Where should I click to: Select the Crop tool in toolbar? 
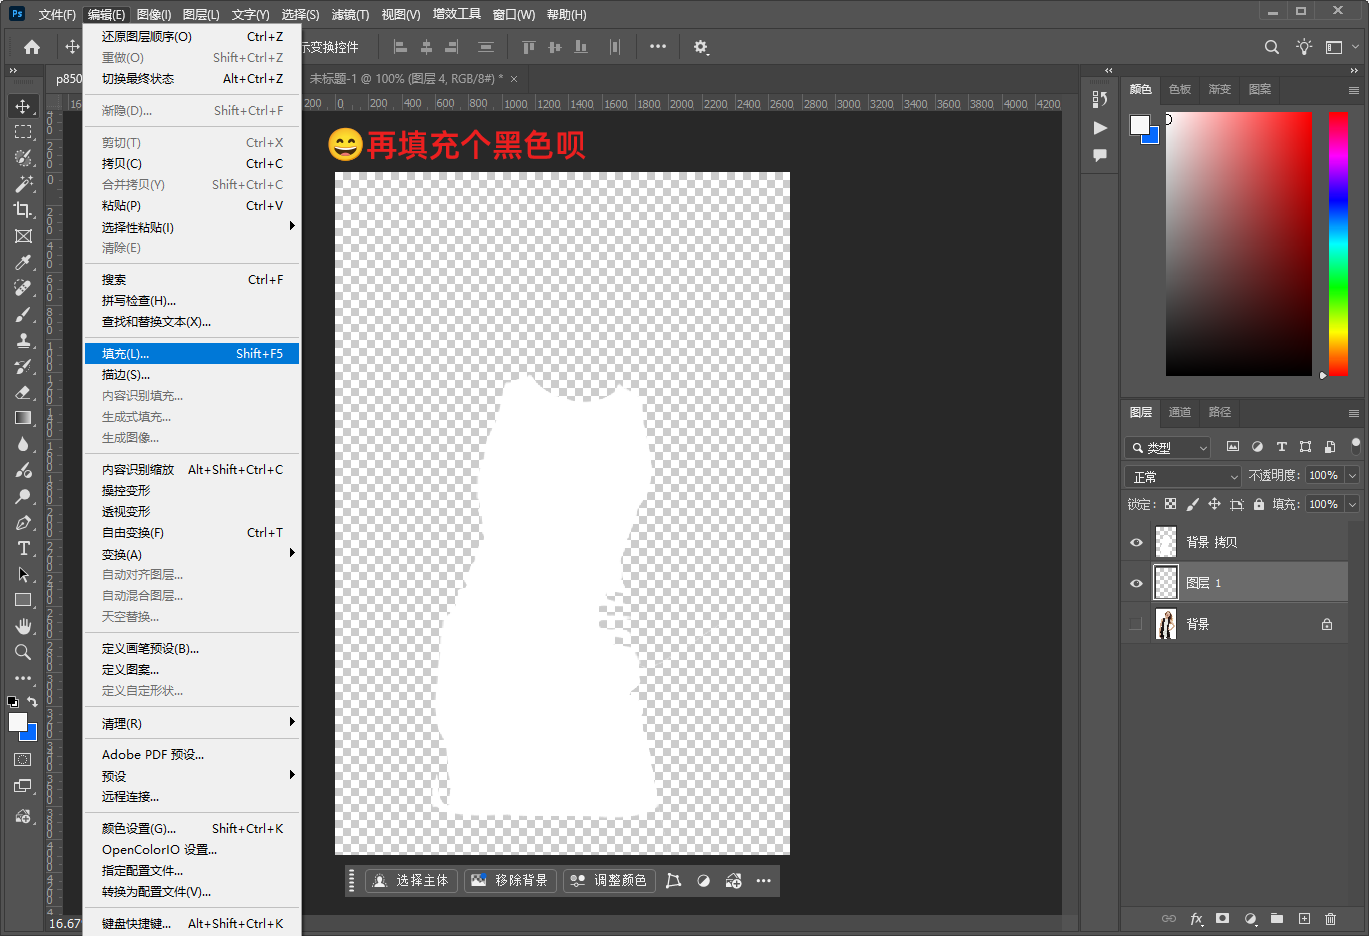coord(23,210)
